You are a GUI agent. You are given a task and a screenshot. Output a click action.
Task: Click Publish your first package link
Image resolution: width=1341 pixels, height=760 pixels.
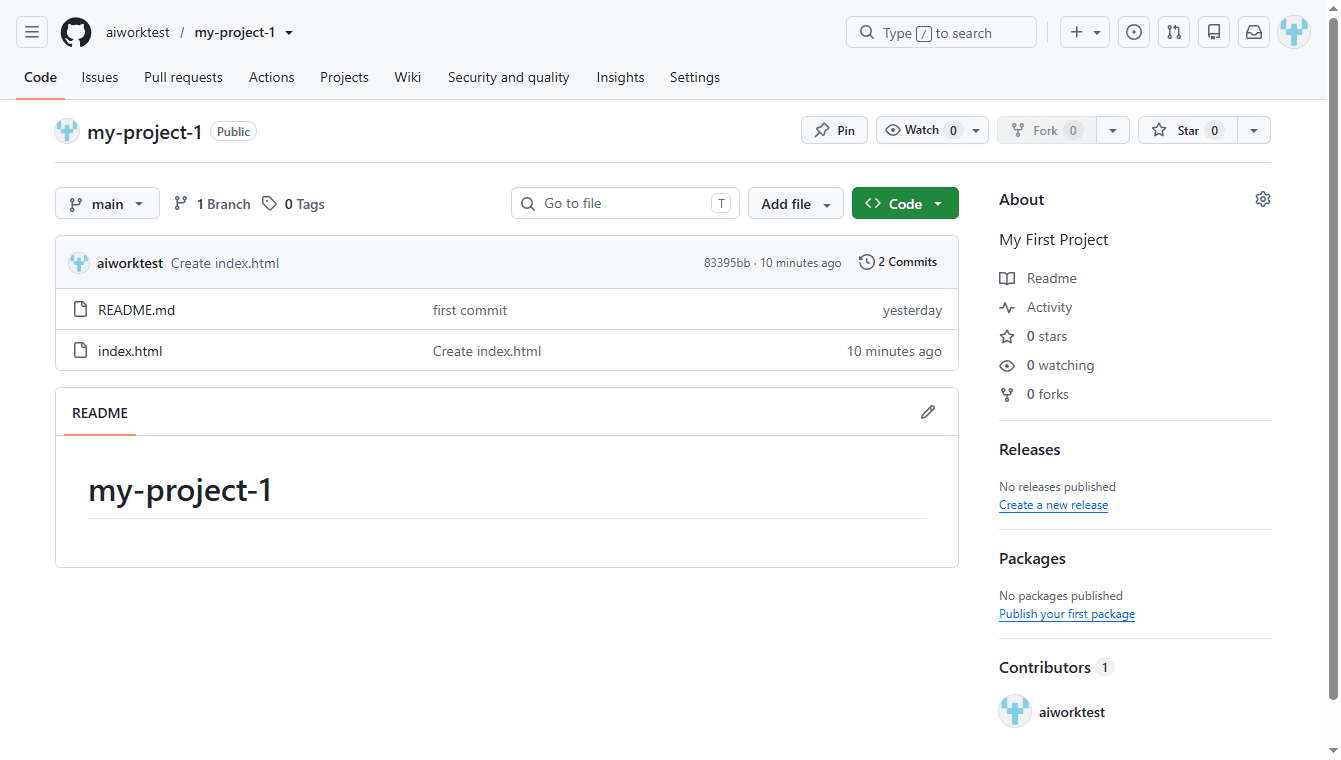(x=1067, y=614)
